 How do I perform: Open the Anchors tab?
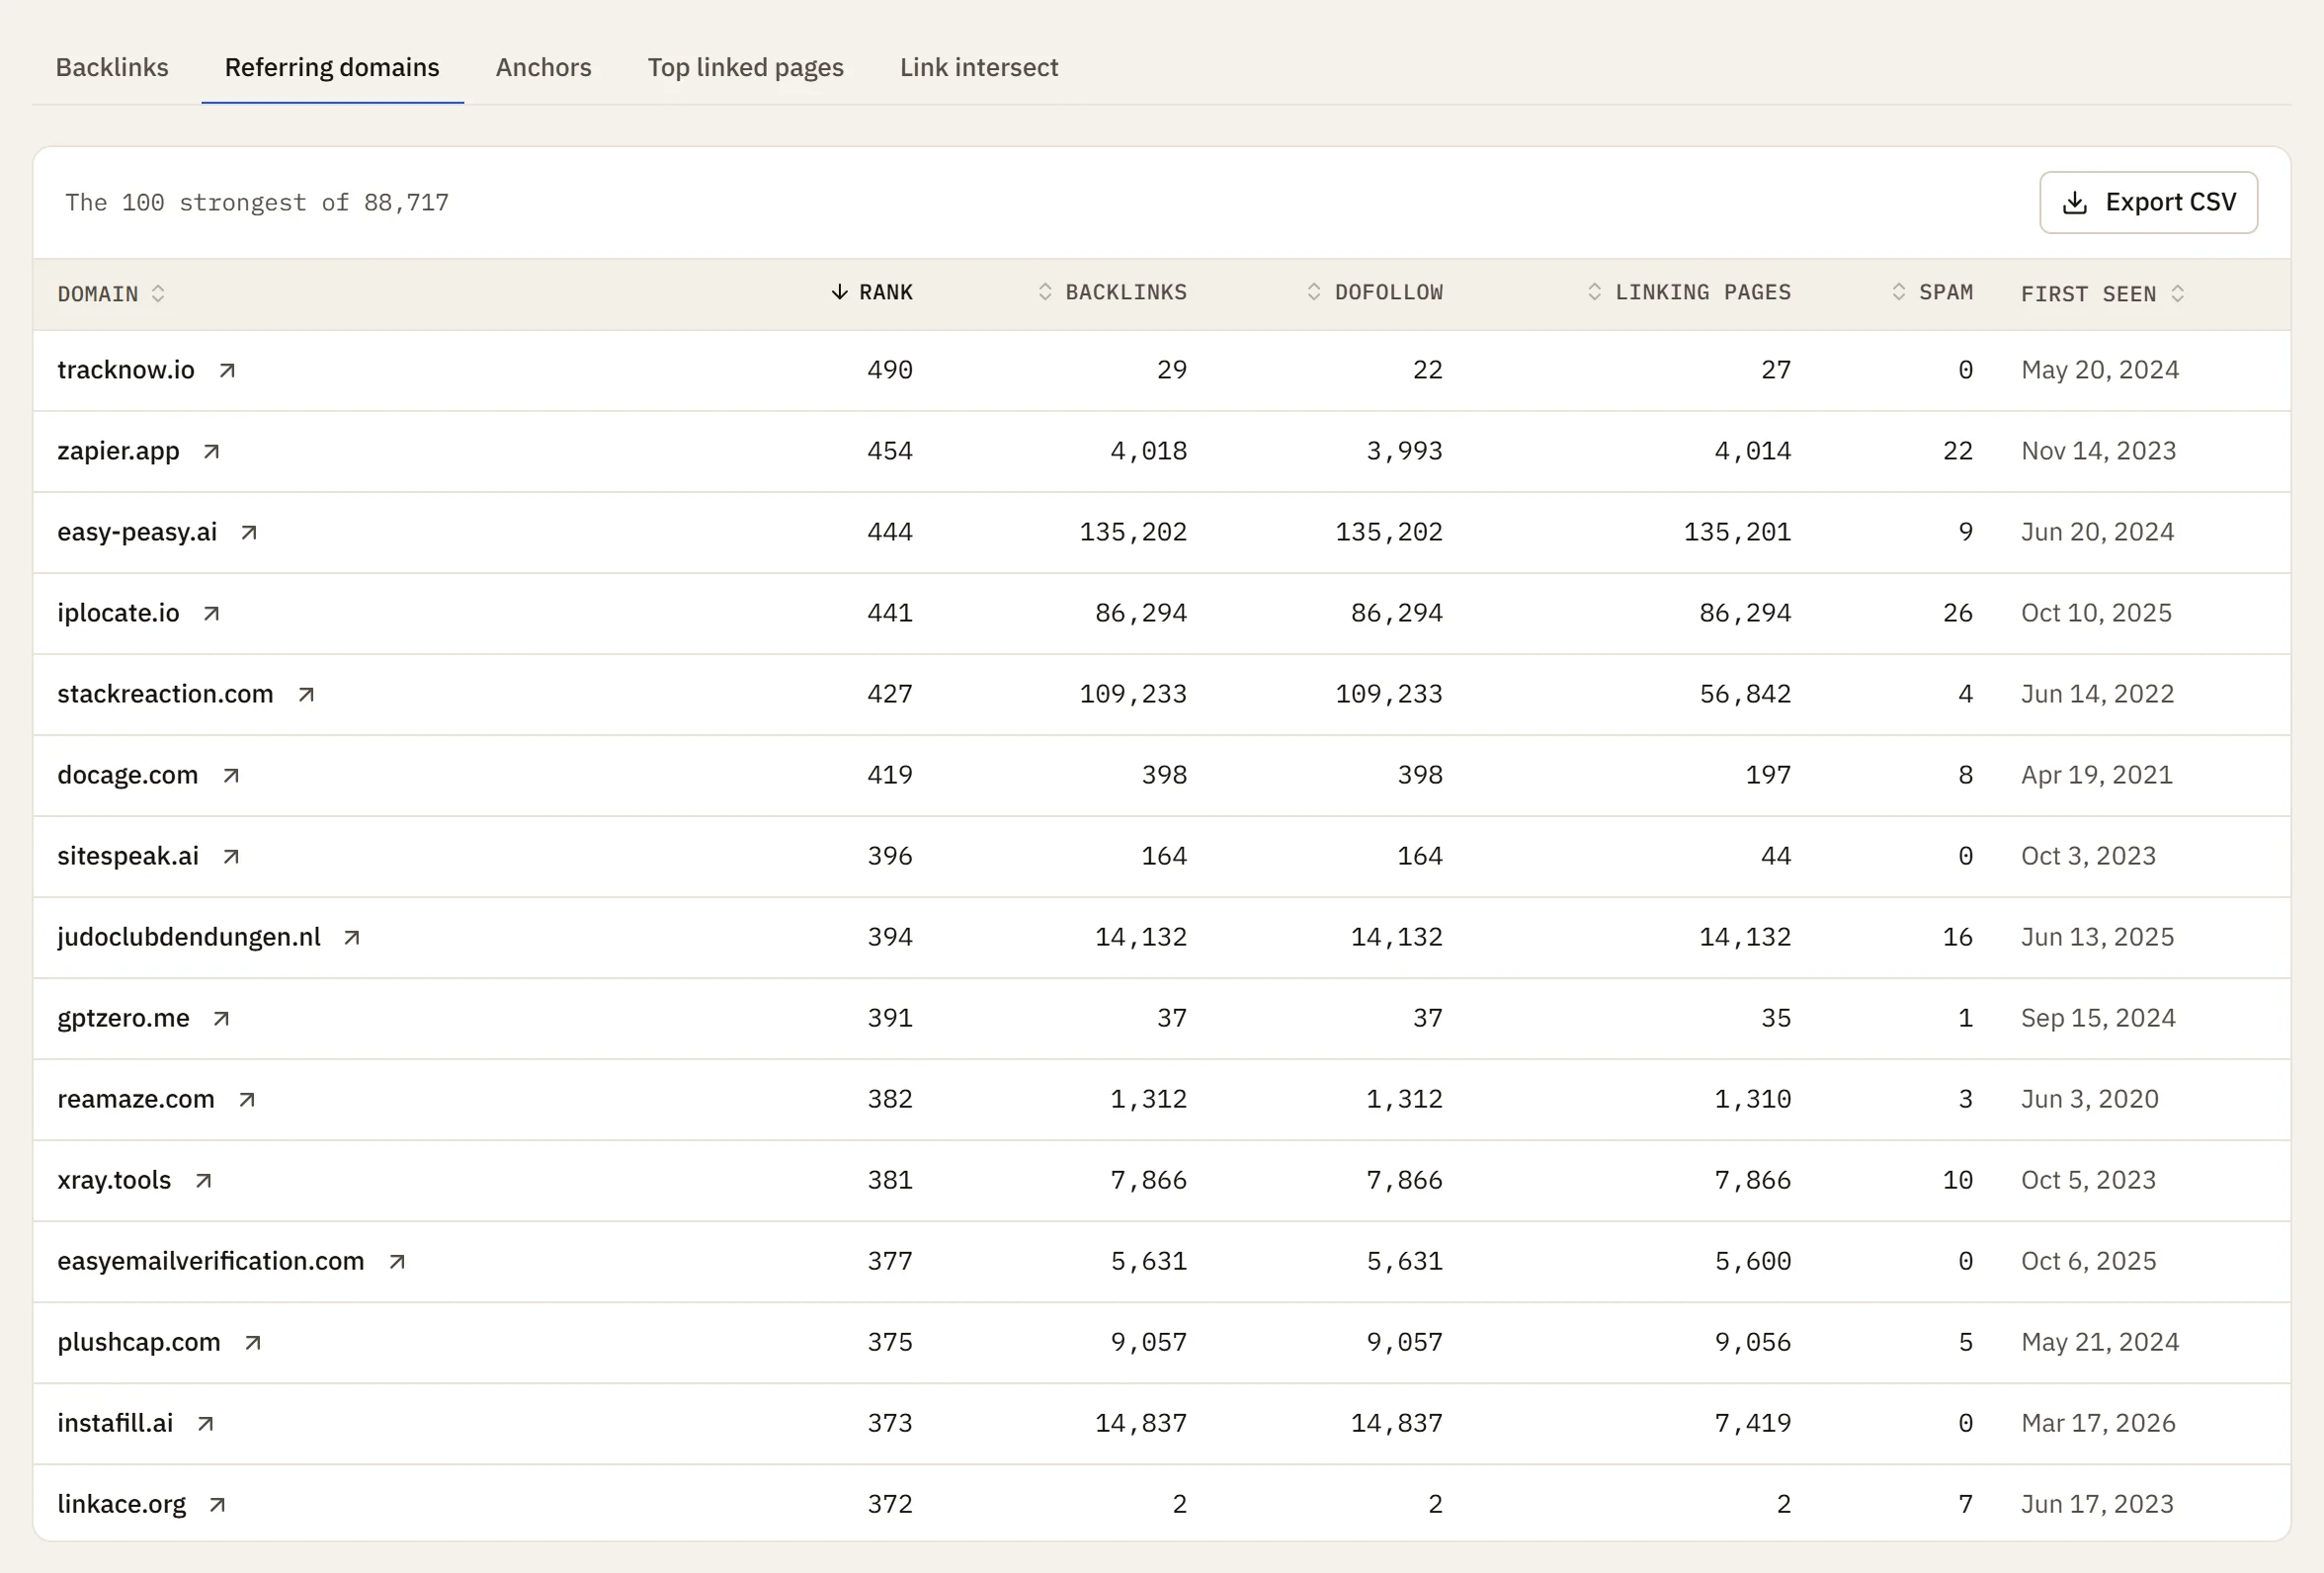tap(543, 67)
